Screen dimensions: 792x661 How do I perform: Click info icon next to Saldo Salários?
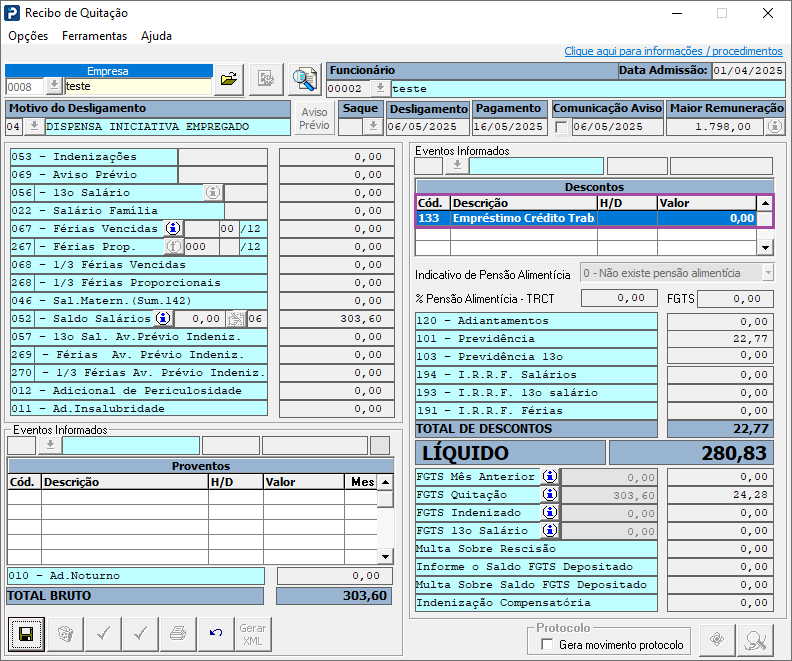click(x=163, y=319)
